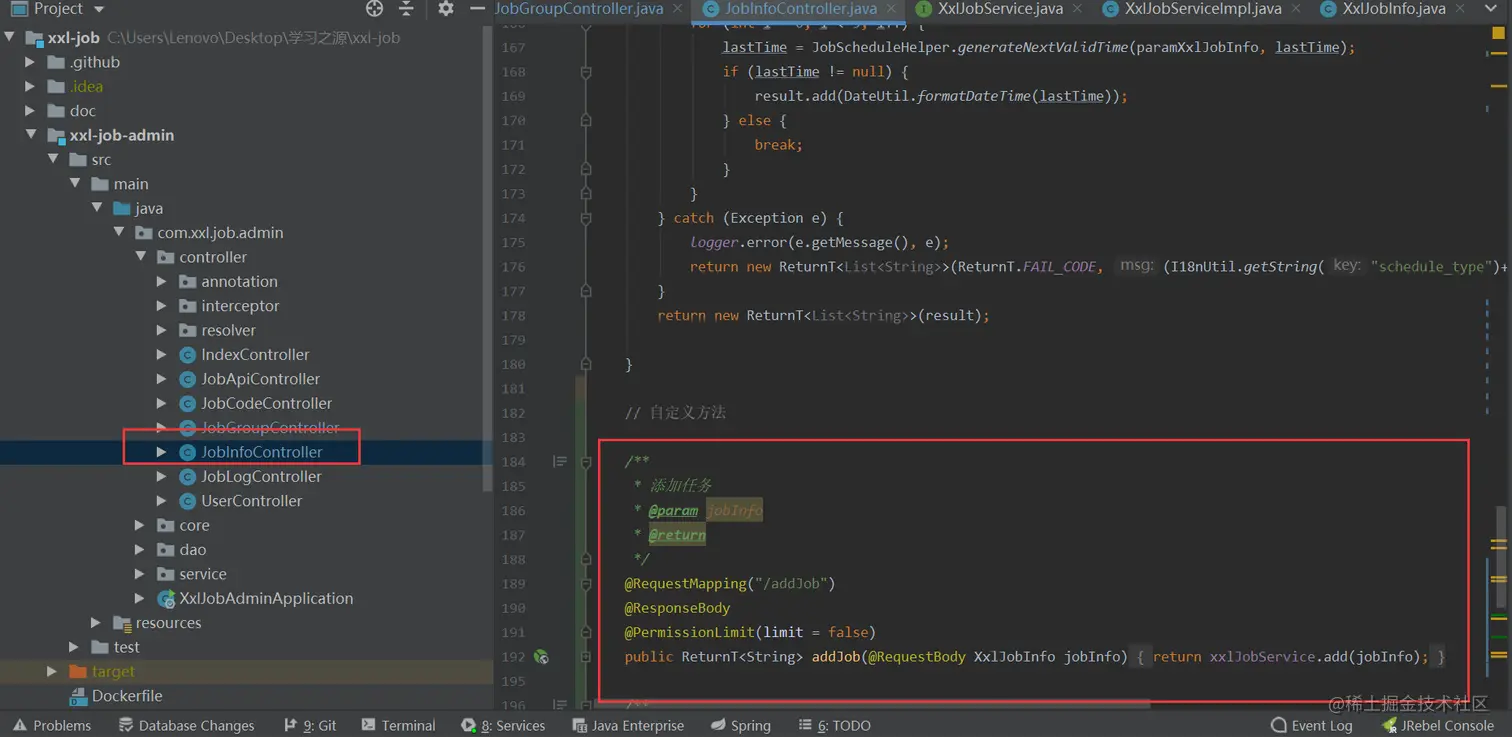Collapse the xxl-job root project node
Viewport: 1512px width, 737px height.
pos(9,38)
